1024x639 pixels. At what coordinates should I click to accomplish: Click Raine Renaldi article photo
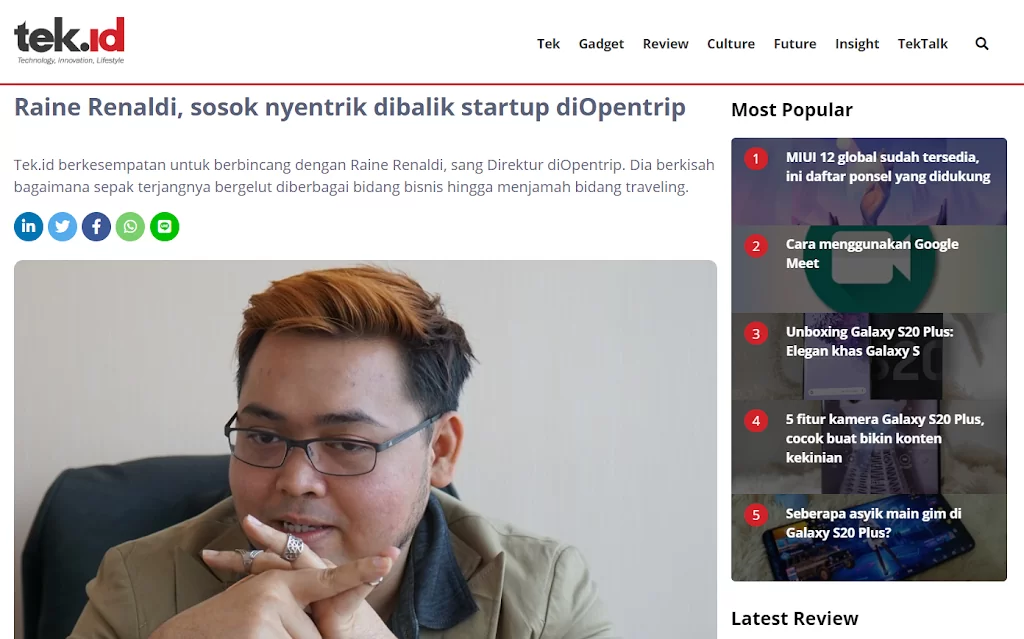tap(365, 450)
